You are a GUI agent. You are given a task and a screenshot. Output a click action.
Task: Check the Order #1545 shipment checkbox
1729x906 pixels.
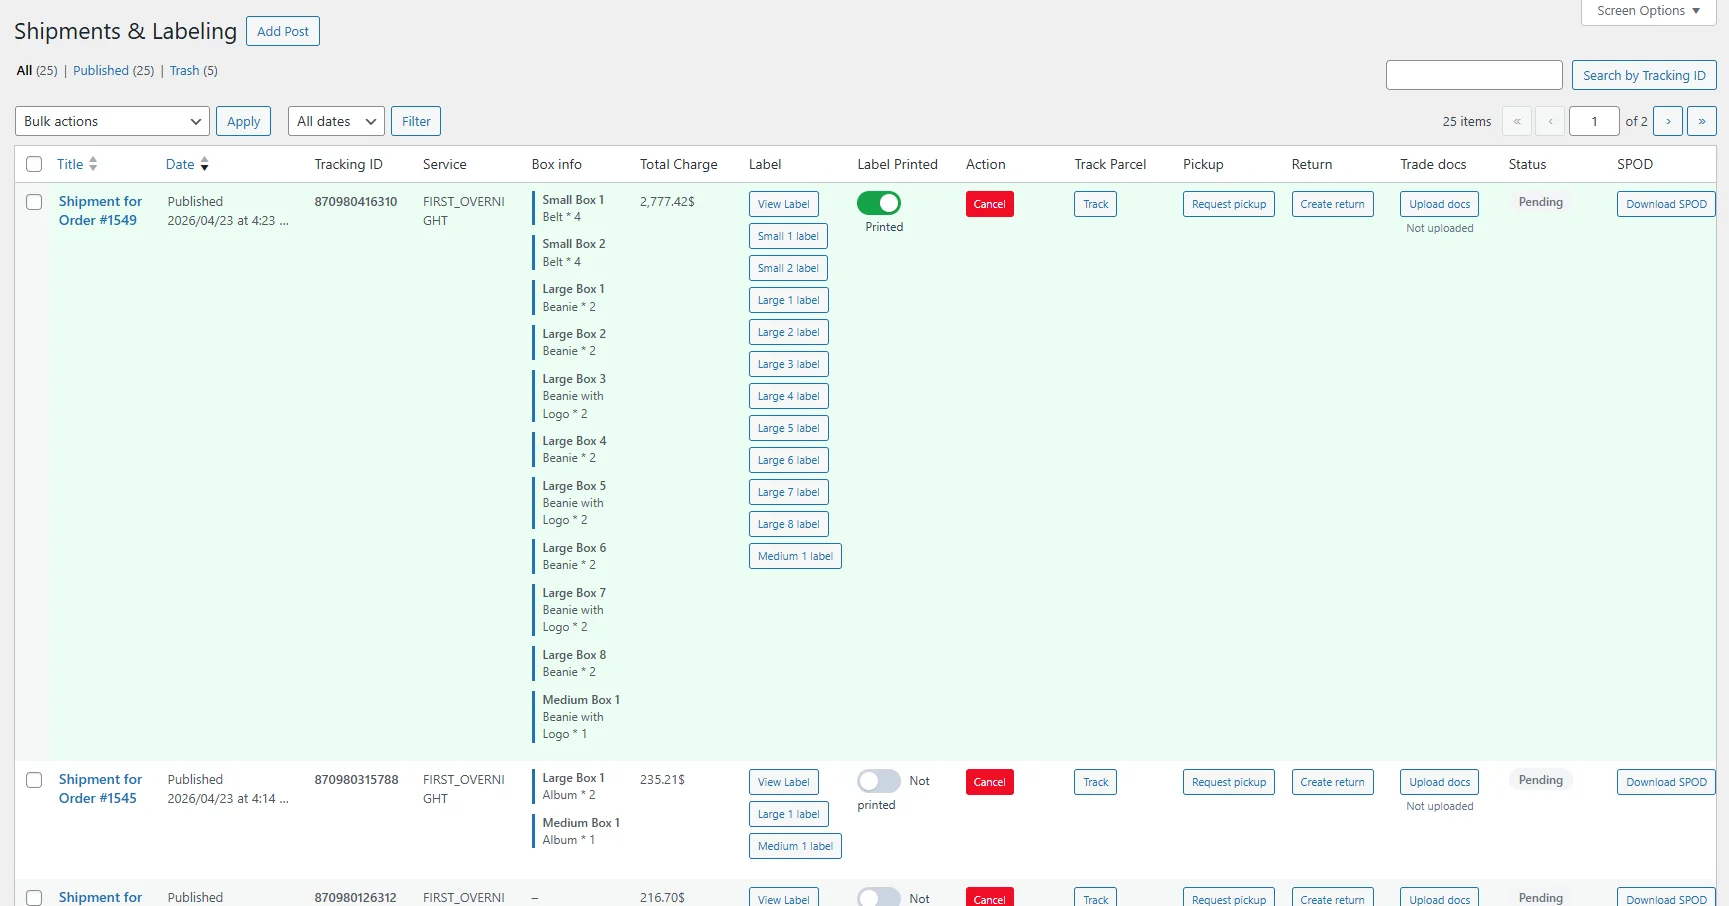pos(34,780)
